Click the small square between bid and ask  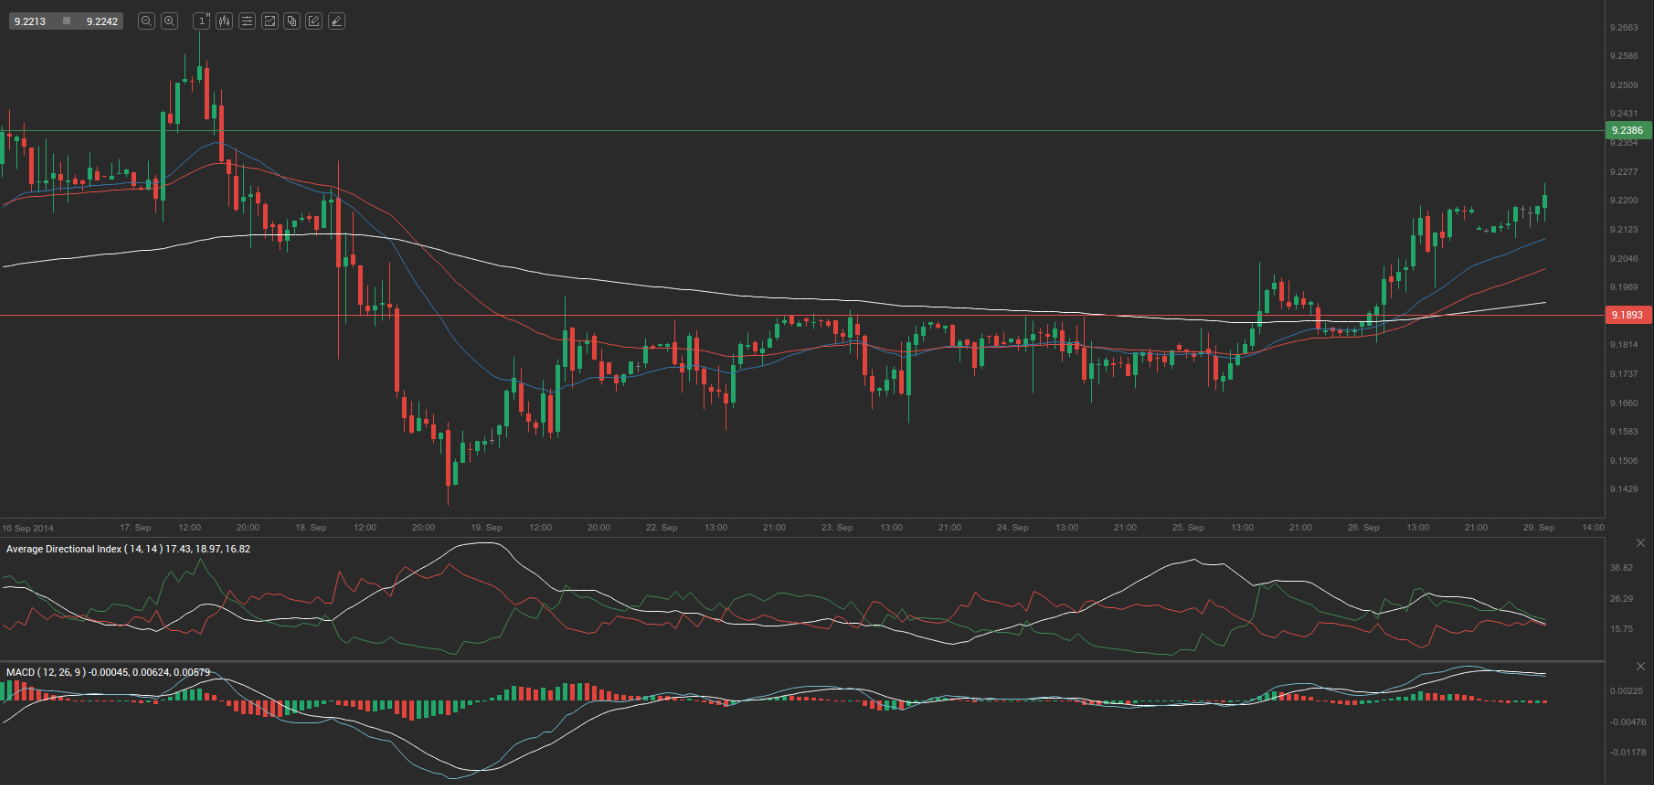(66, 21)
